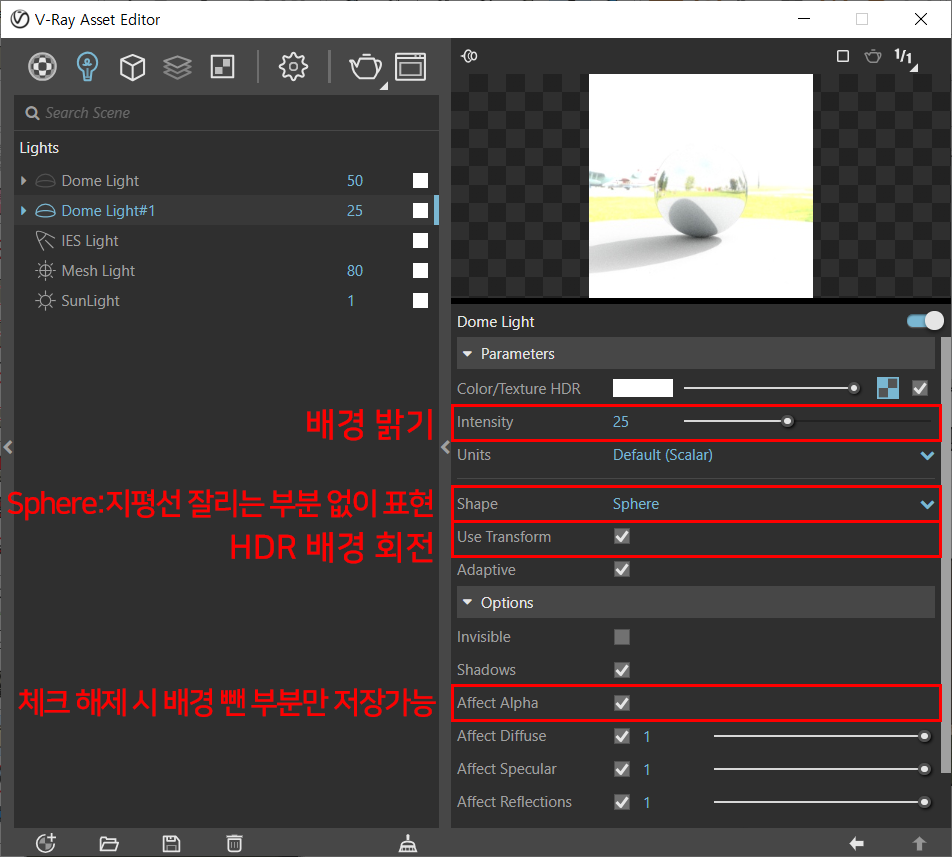Click the Mesh Light intensity value 80

(x=355, y=271)
